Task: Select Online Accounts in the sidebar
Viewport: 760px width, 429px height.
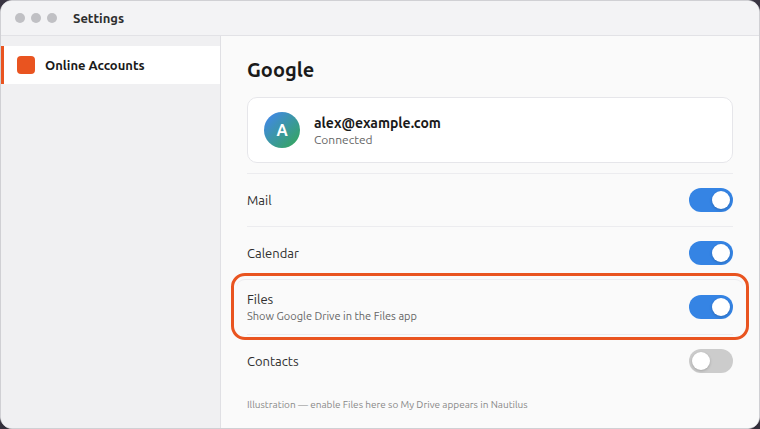Action: click(x=111, y=65)
